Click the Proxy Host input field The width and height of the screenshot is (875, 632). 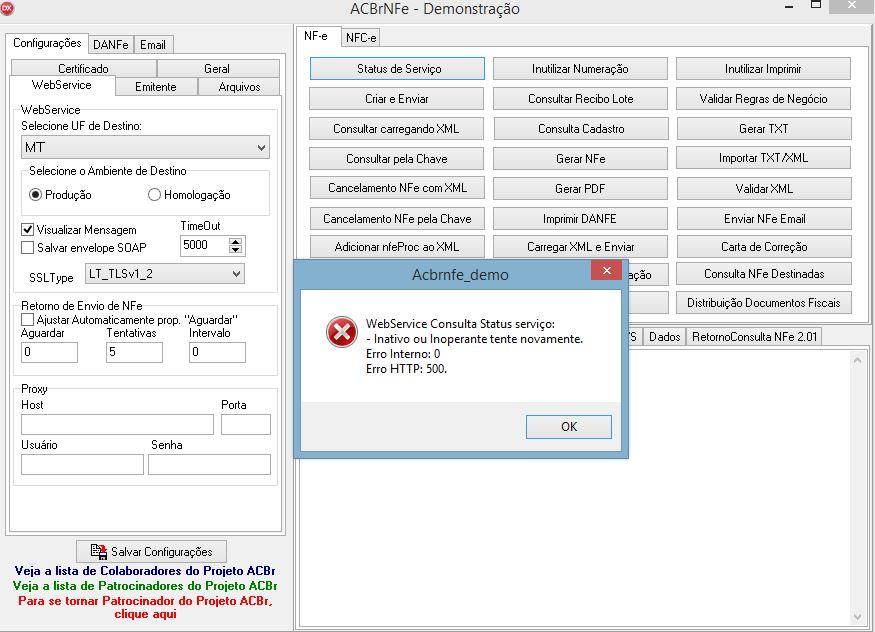117,424
